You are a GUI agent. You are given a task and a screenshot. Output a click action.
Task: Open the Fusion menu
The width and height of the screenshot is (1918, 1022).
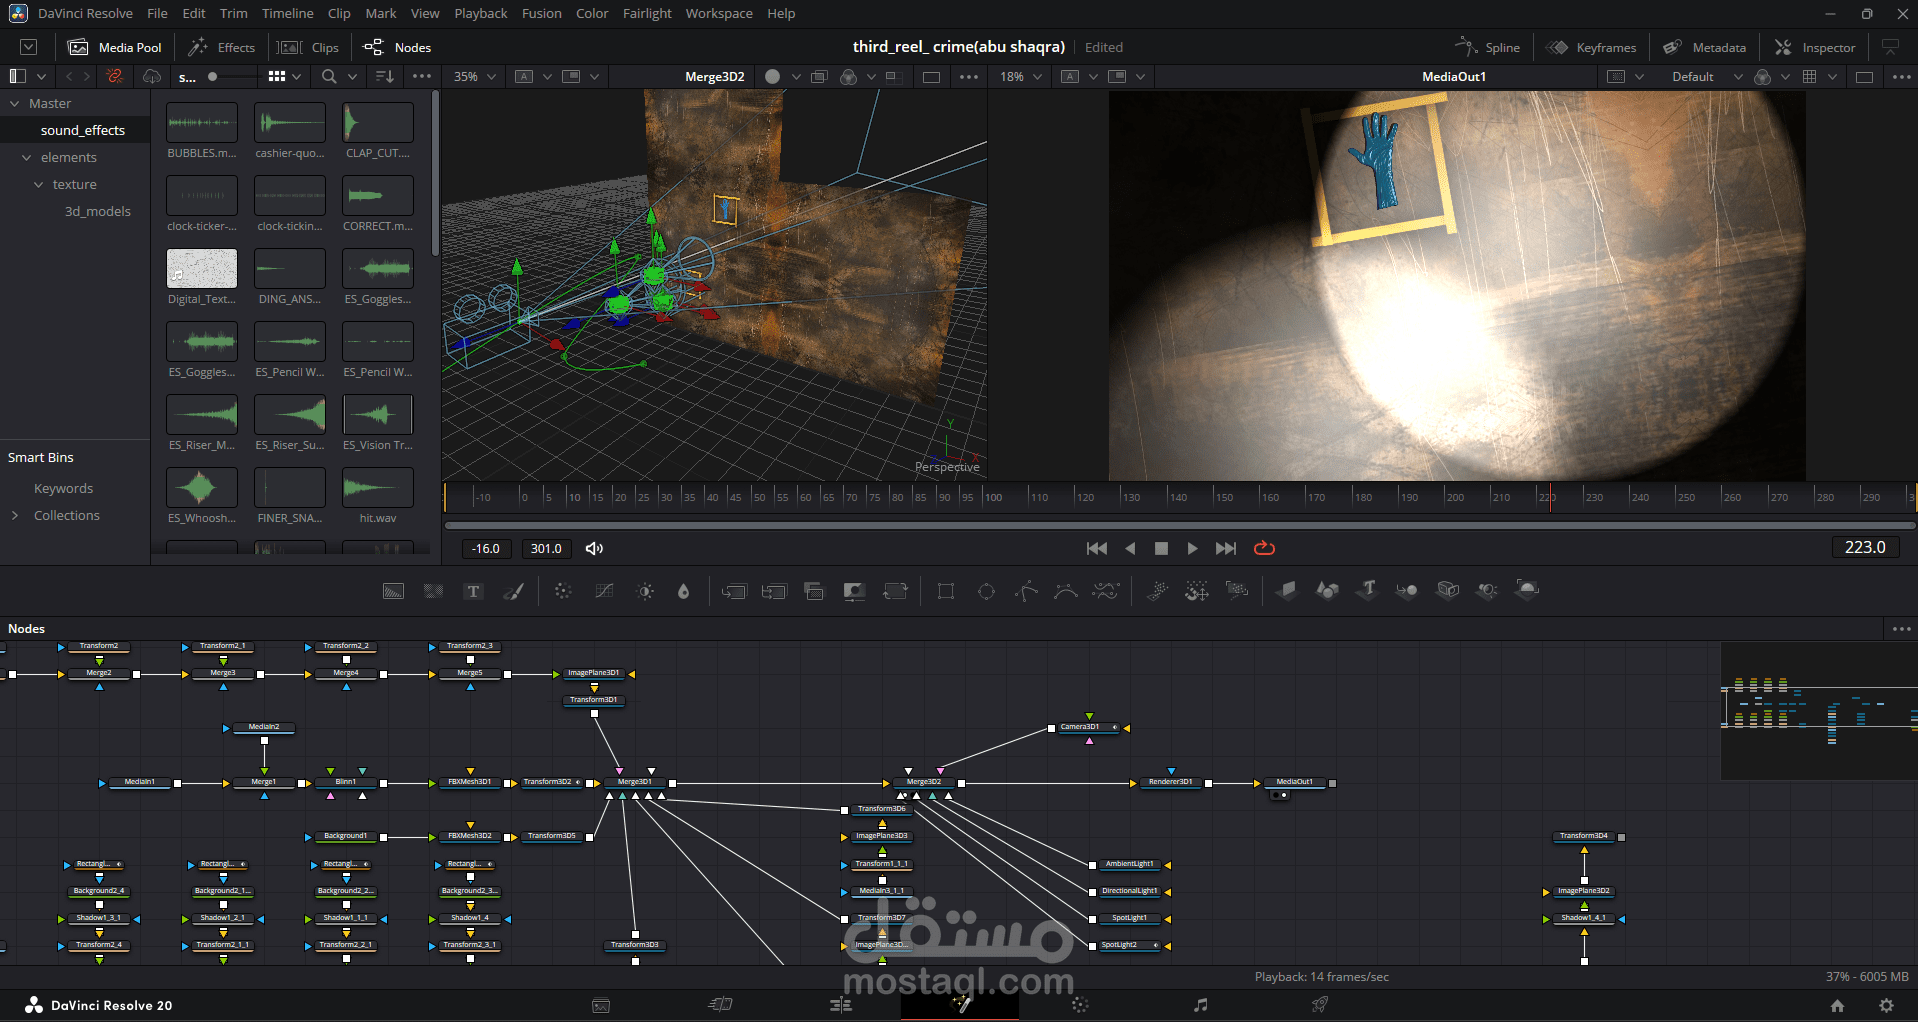(x=541, y=13)
